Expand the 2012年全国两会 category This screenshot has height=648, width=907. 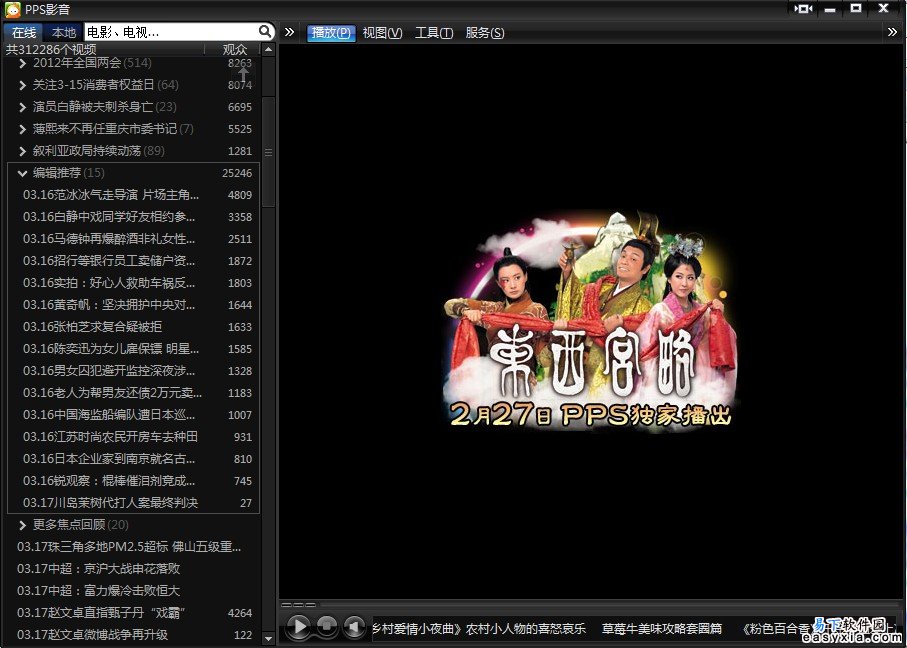pyautogui.click(x=24, y=63)
